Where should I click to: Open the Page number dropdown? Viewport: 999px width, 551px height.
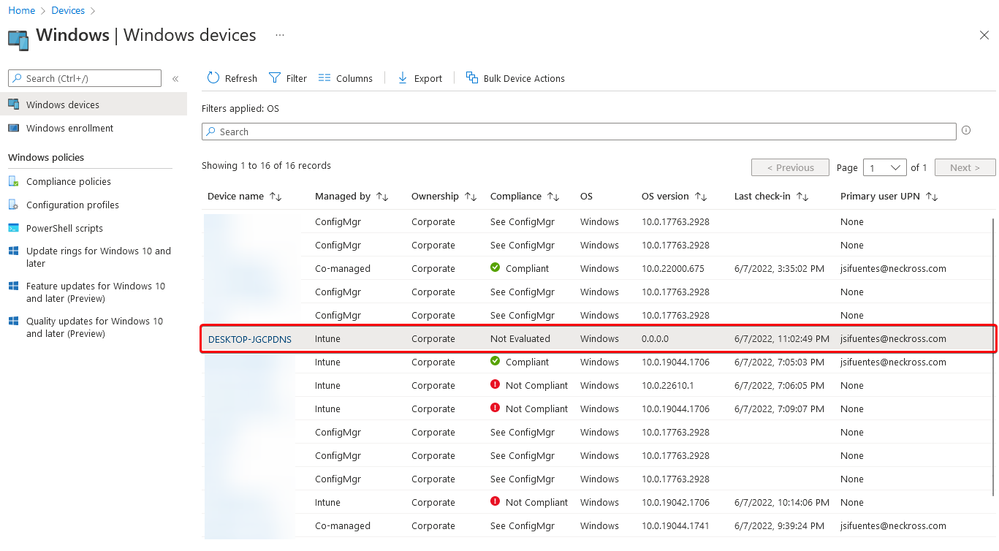click(x=884, y=168)
